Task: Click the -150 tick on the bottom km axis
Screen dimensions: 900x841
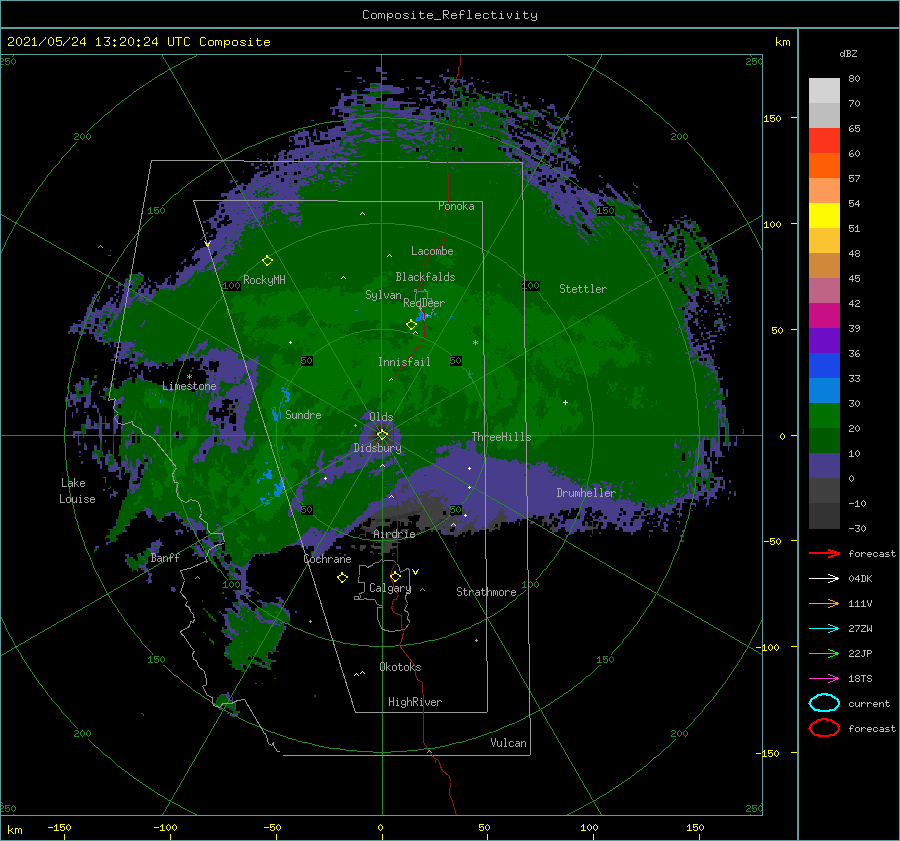Action: click(59, 827)
